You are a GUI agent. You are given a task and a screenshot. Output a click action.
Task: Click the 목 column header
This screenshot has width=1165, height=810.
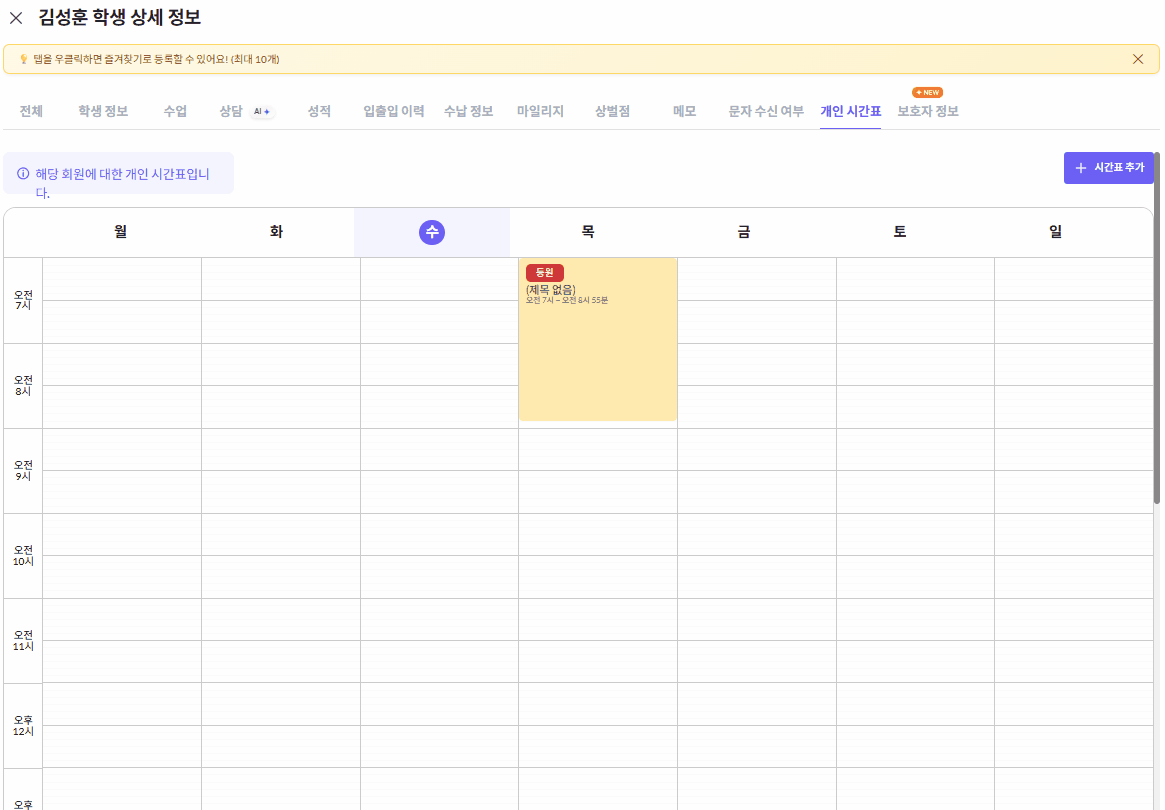[588, 232]
